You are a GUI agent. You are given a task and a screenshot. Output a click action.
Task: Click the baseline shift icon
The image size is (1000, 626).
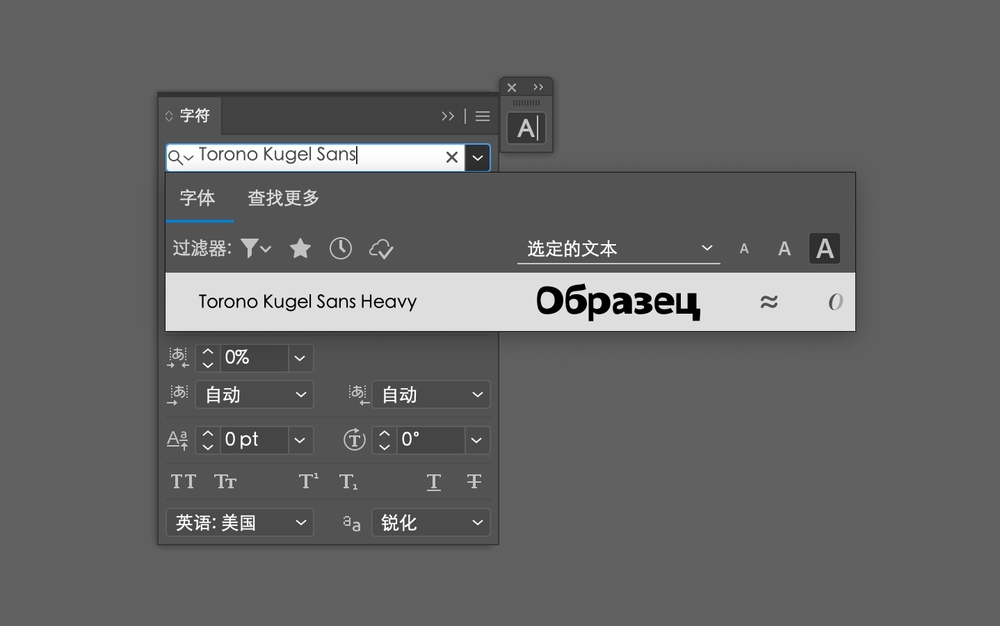pos(177,440)
